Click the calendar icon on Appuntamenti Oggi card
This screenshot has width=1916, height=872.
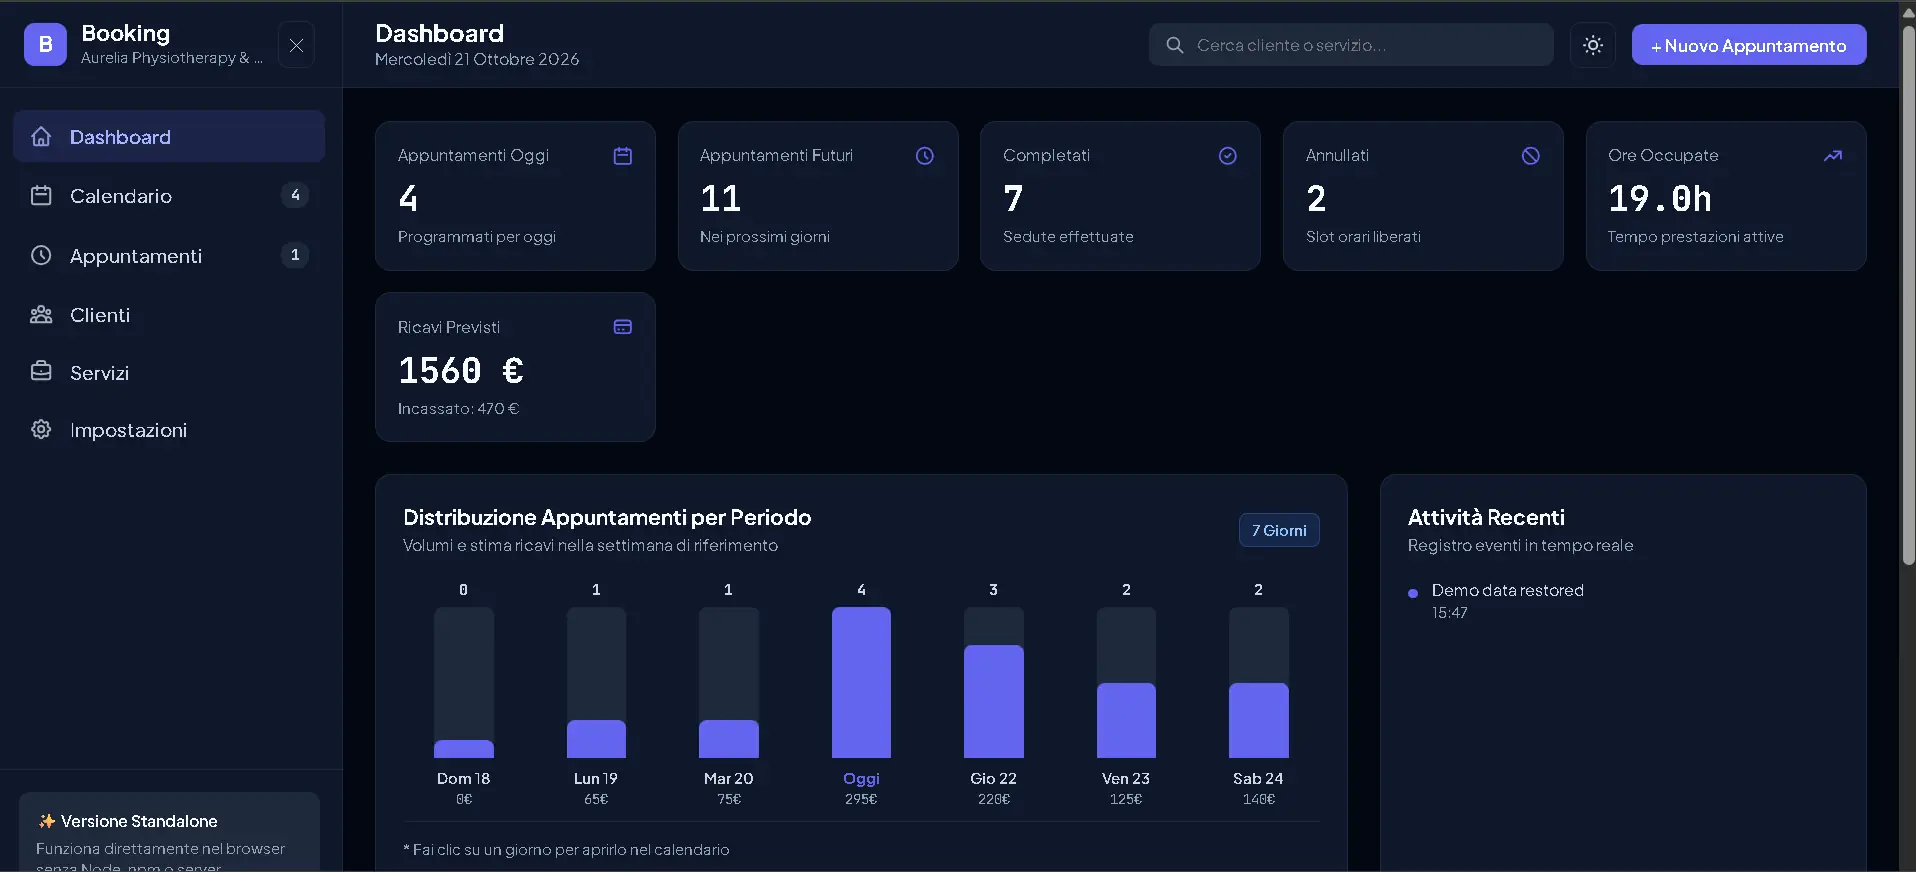tap(623, 156)
